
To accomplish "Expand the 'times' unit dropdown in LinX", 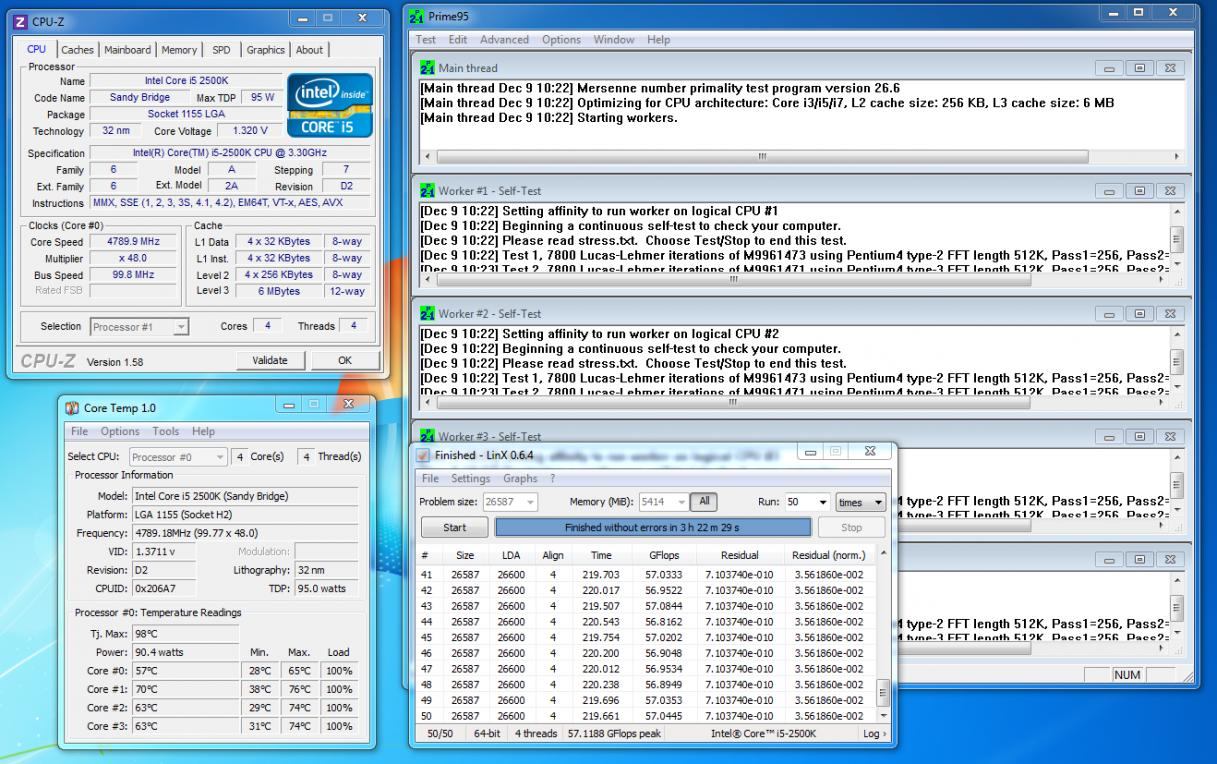I will [861, 502].
